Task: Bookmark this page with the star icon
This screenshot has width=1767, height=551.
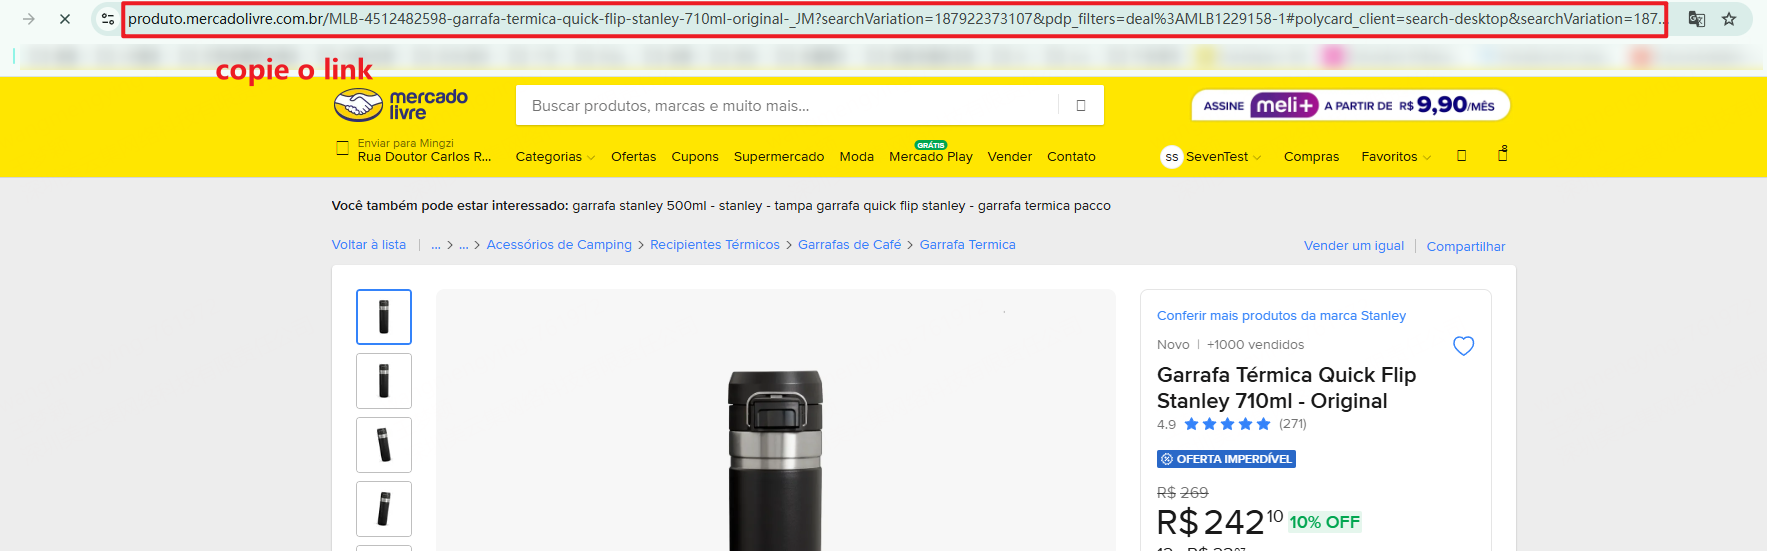Action: (x=1729, y=19)
